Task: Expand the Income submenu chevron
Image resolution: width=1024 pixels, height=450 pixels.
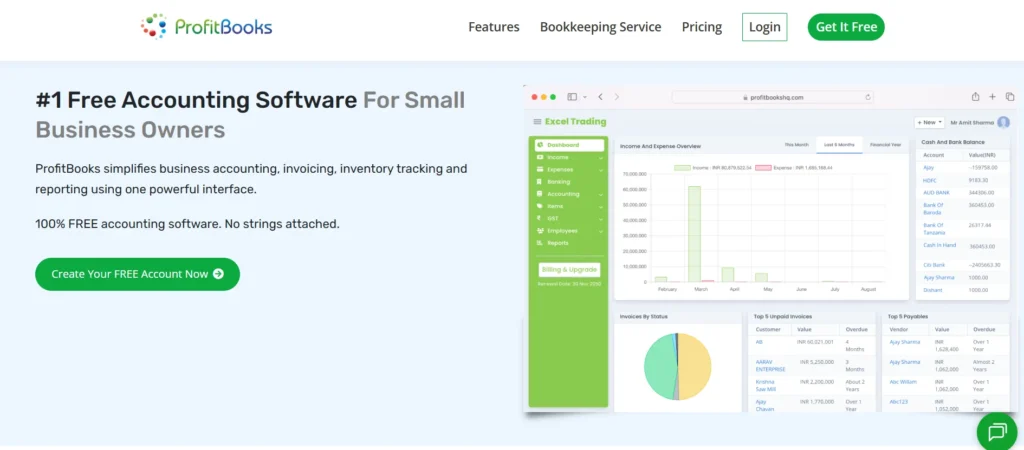Action: pyautogui.click(x=601, y=157)
